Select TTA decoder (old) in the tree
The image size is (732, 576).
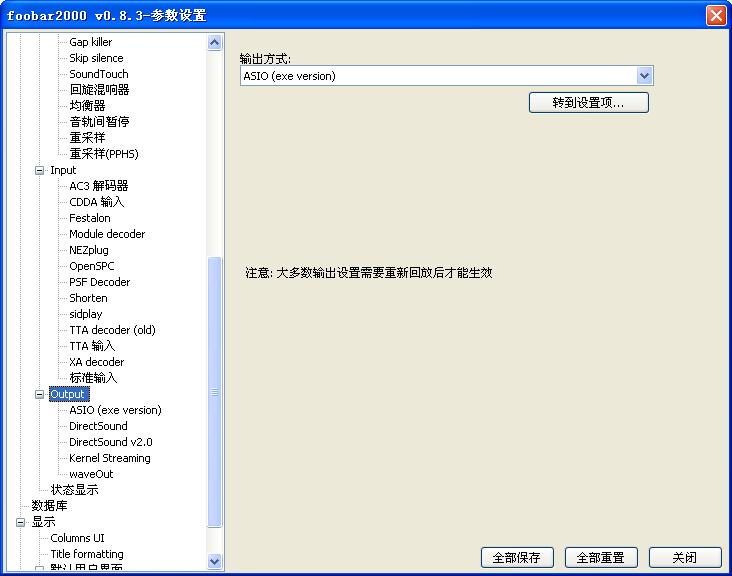[112, 330]
